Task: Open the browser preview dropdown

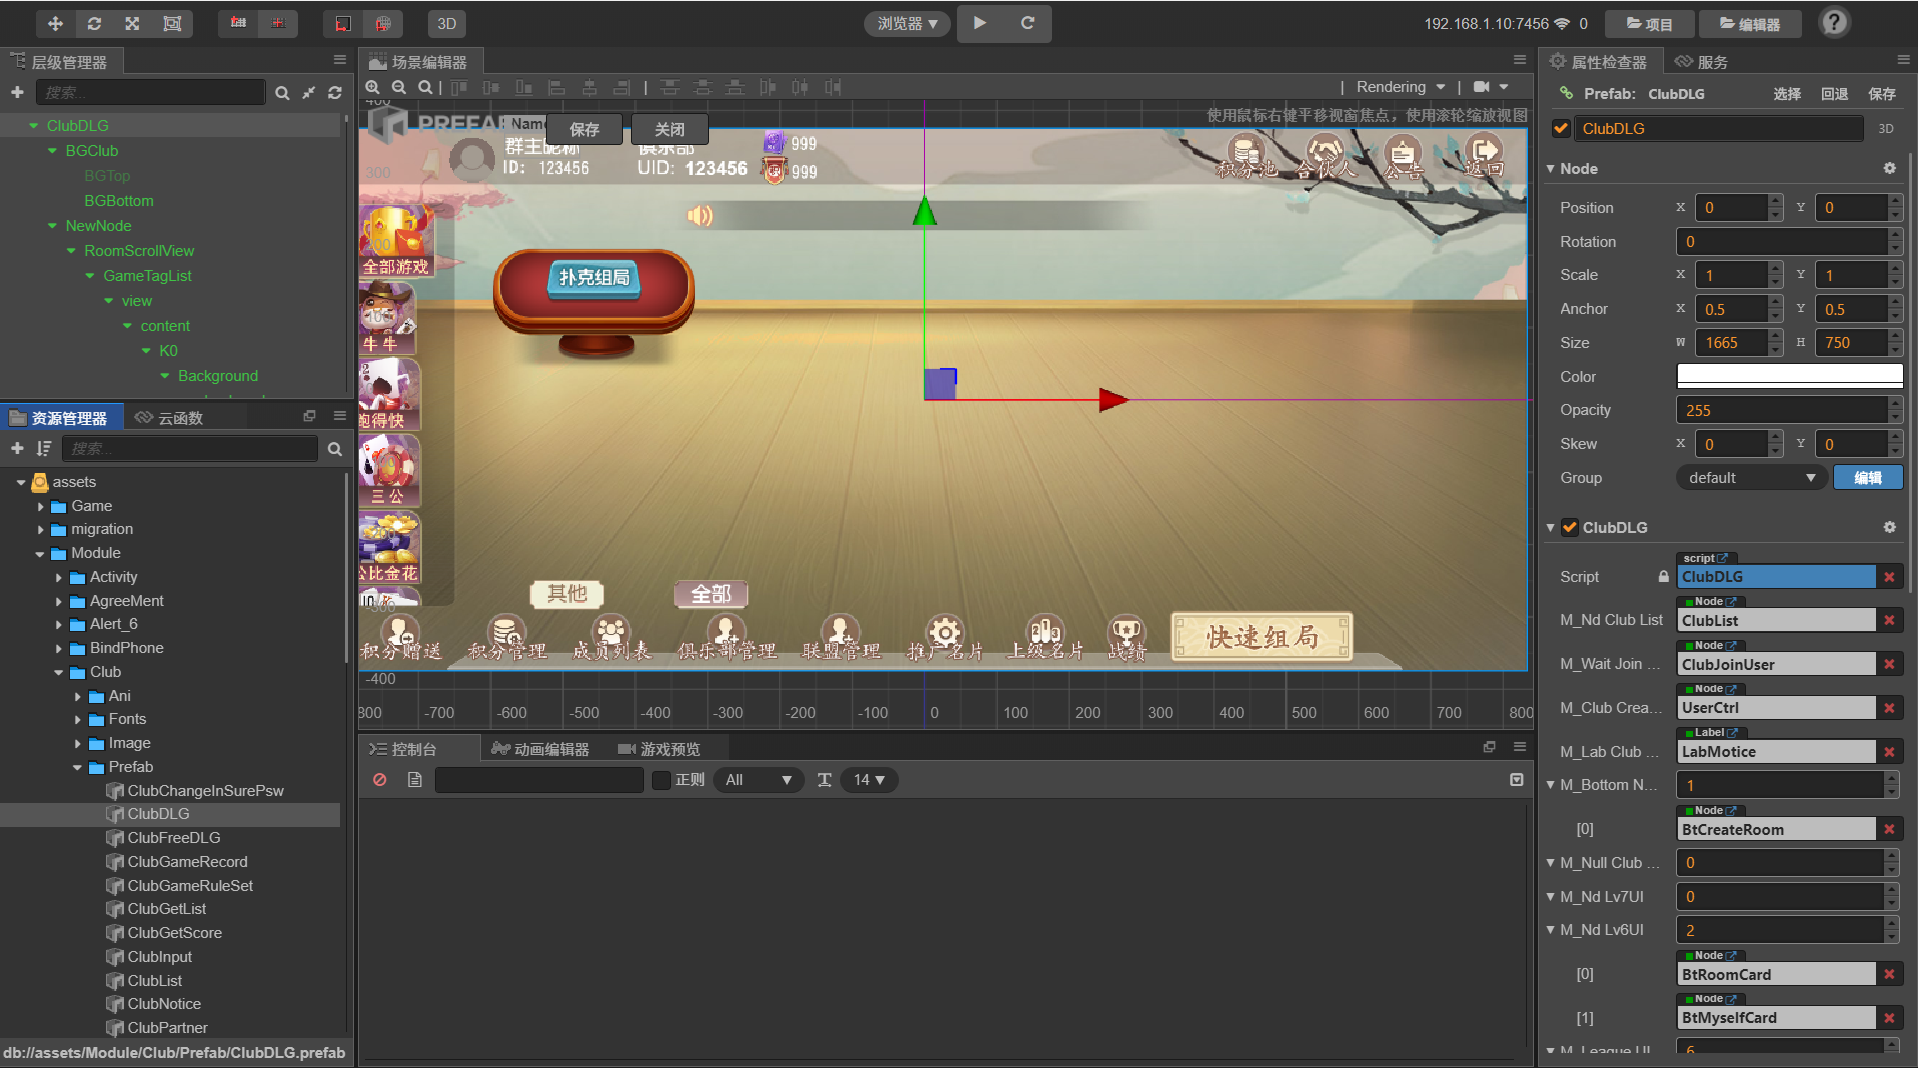Action: pos(907,23)
